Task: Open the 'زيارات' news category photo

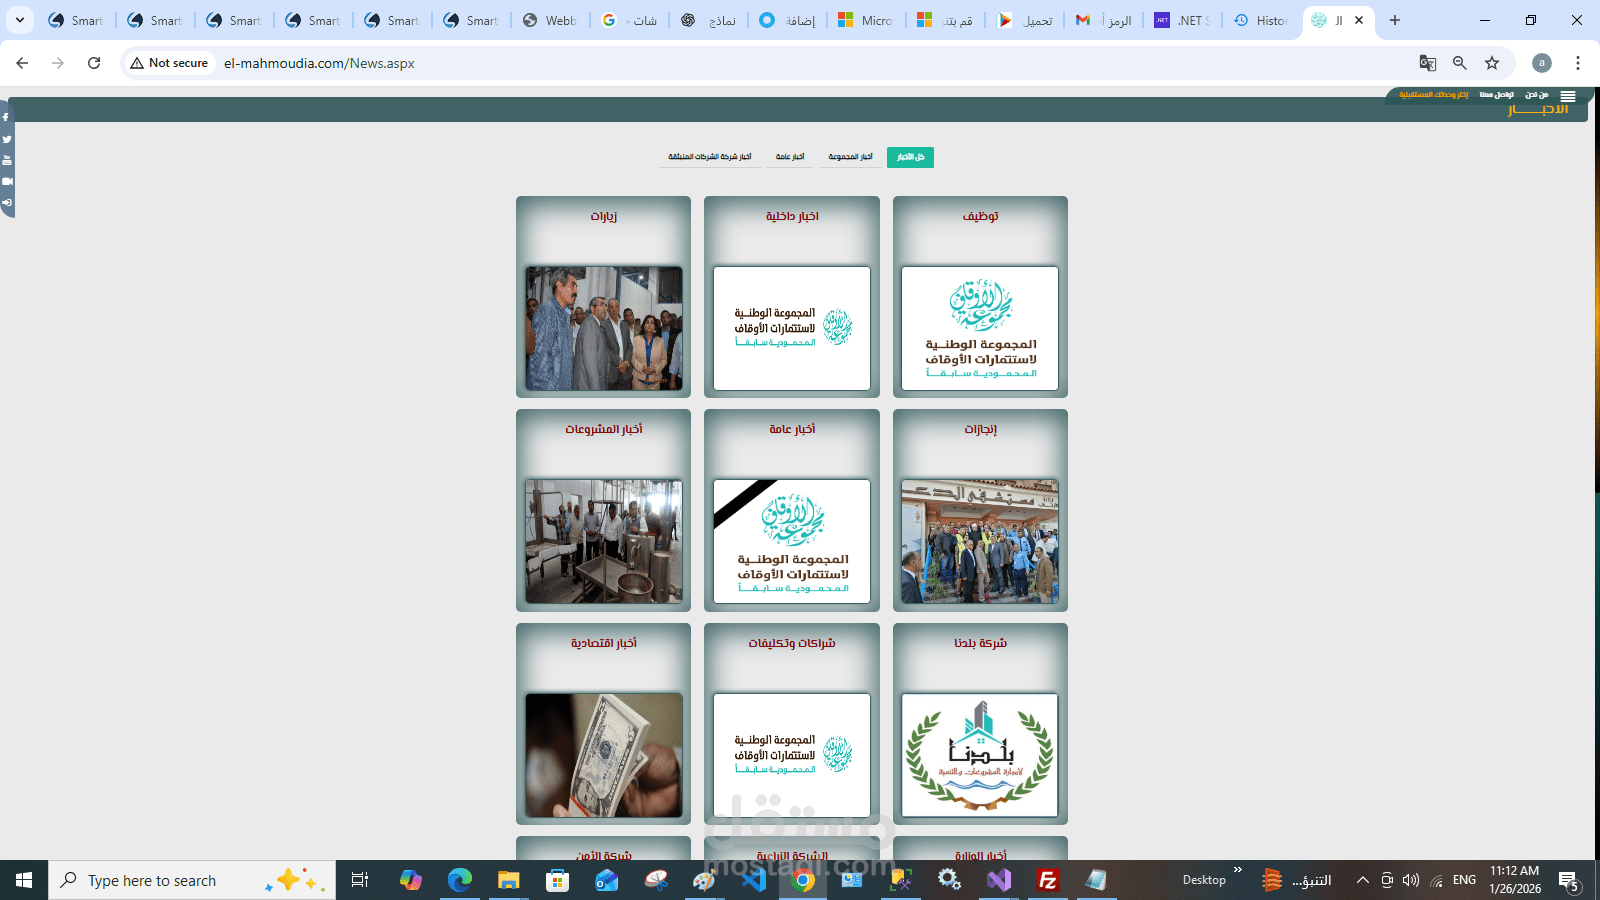Action: coord(604,328)
